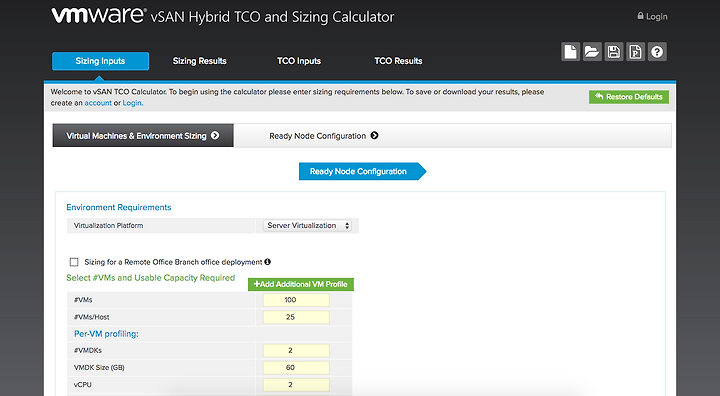Click the arrow icon beside Virtual Machines
Image resolution: width=720 pixels, height=396 pixels.
pyautogui.click(x=215, y=136)
